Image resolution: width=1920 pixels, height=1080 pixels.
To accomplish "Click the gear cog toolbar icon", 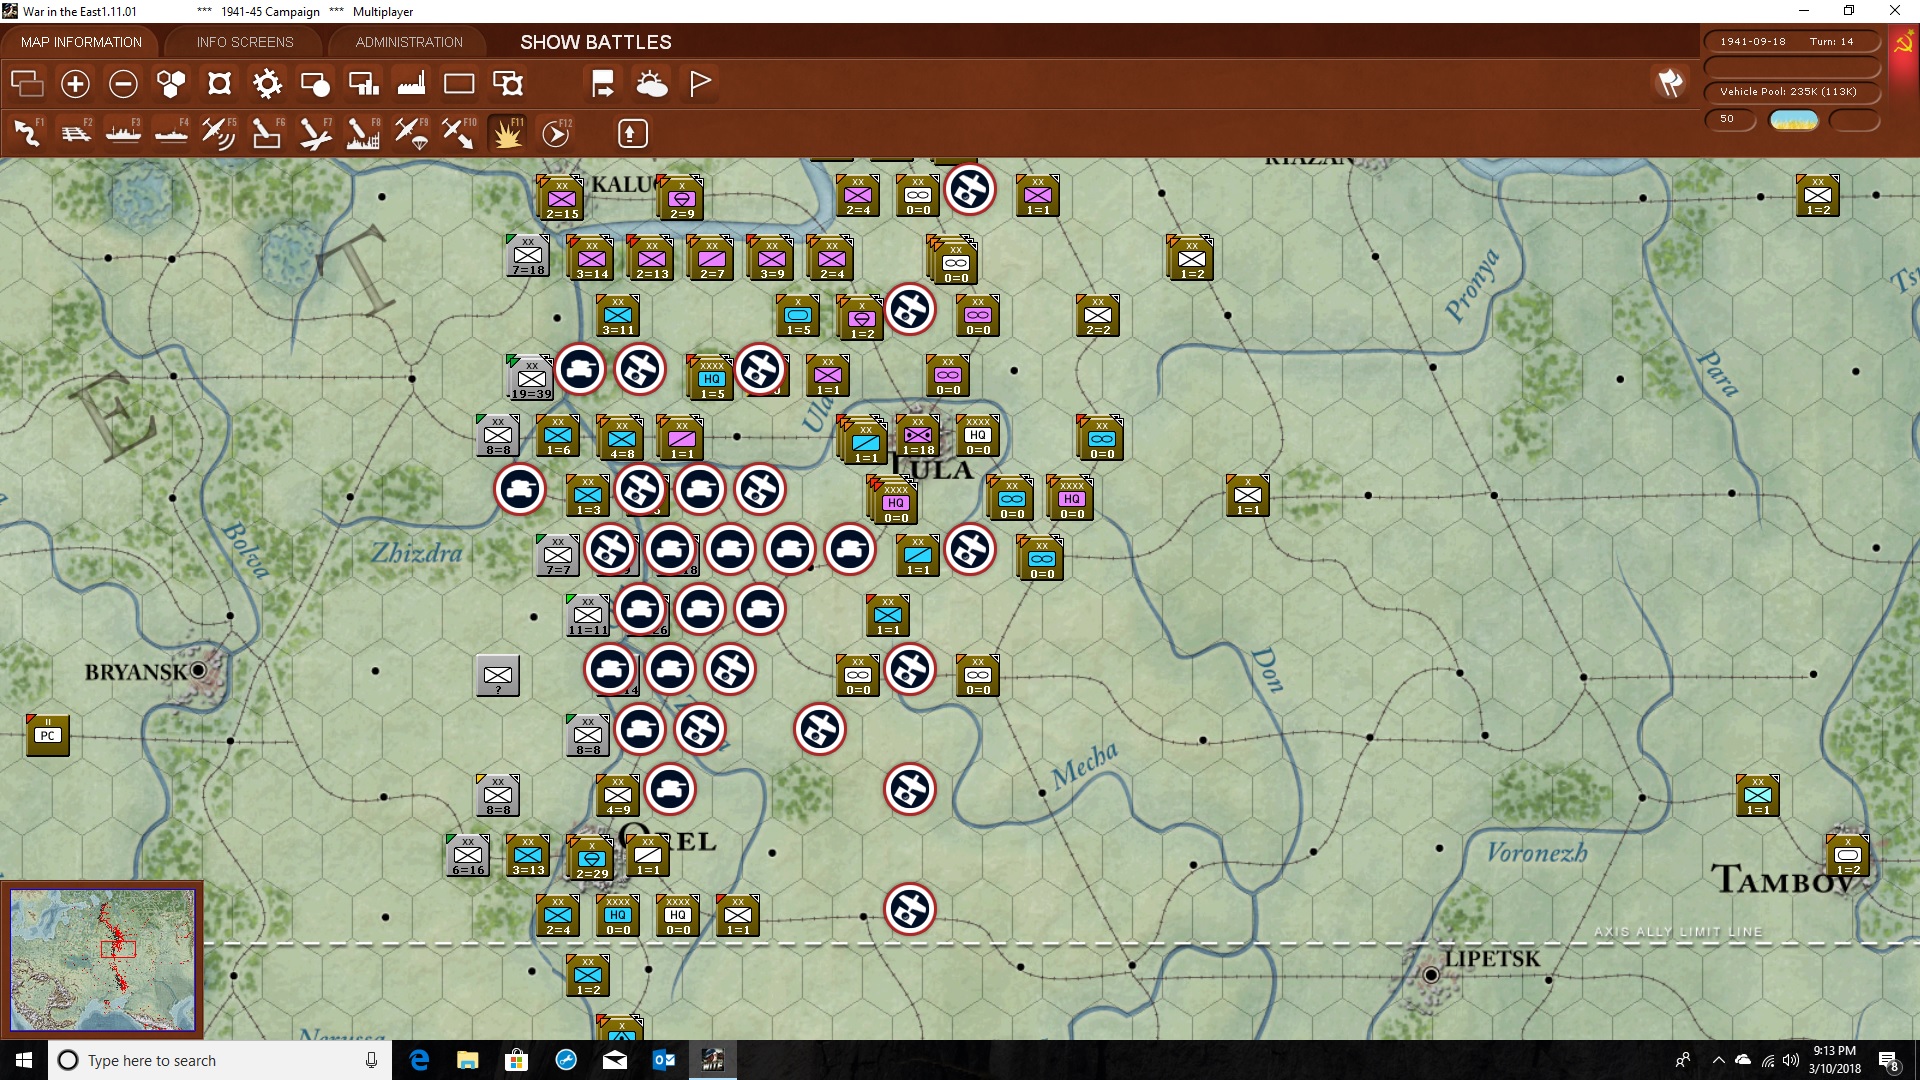I will [267, 84].
